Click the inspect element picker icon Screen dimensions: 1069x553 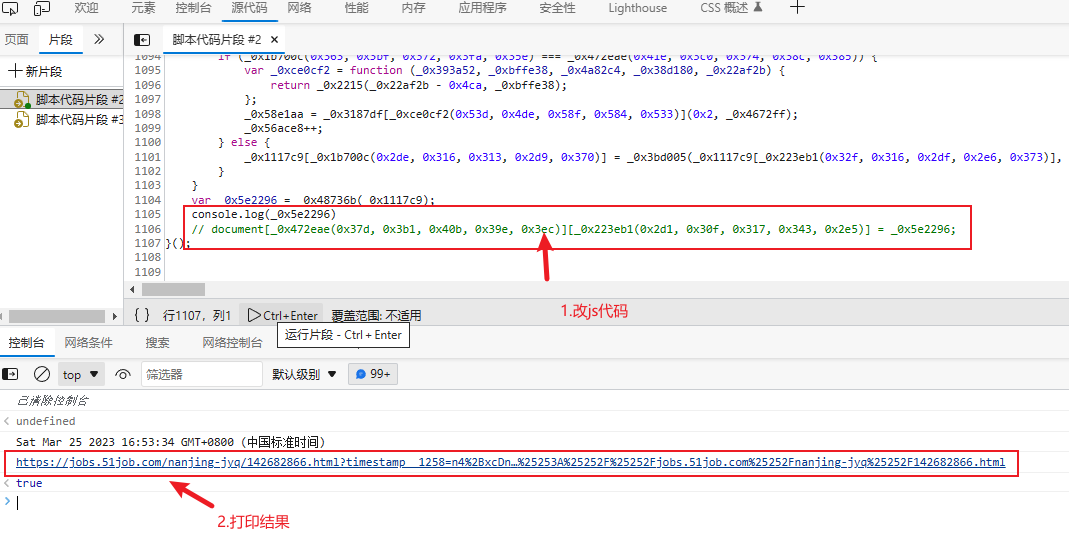coord(12,8)
